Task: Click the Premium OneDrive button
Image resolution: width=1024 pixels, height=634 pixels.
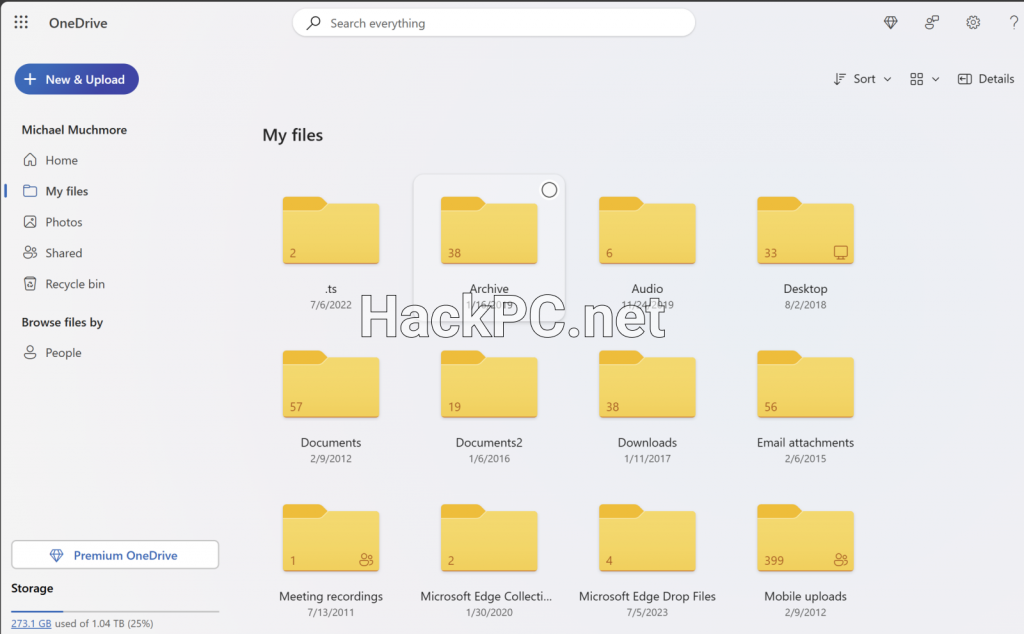Action: (x=115, y=555)
